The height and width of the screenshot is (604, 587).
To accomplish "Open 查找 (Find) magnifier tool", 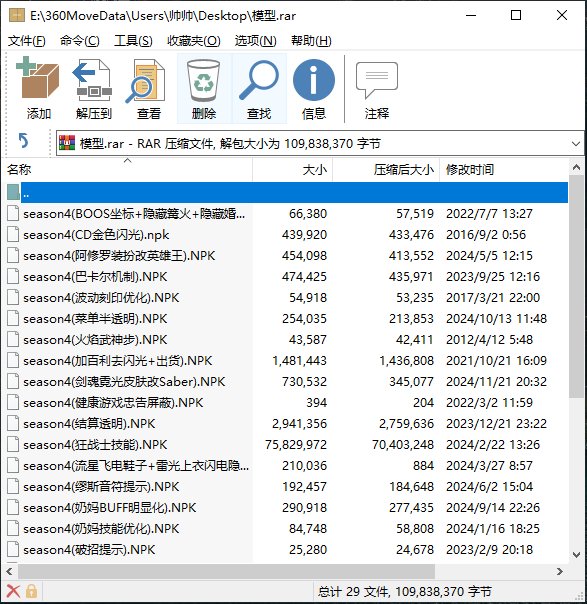I will tap(259, 80).
